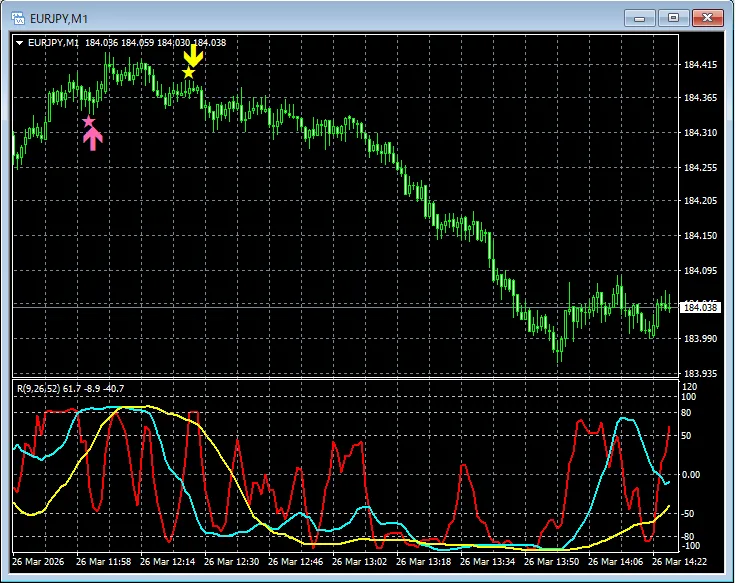Viewport: 736px width, 583px height.
Task: Click the 184.255 price scale label
Action: pyautogui.click(x=700, y=168)
